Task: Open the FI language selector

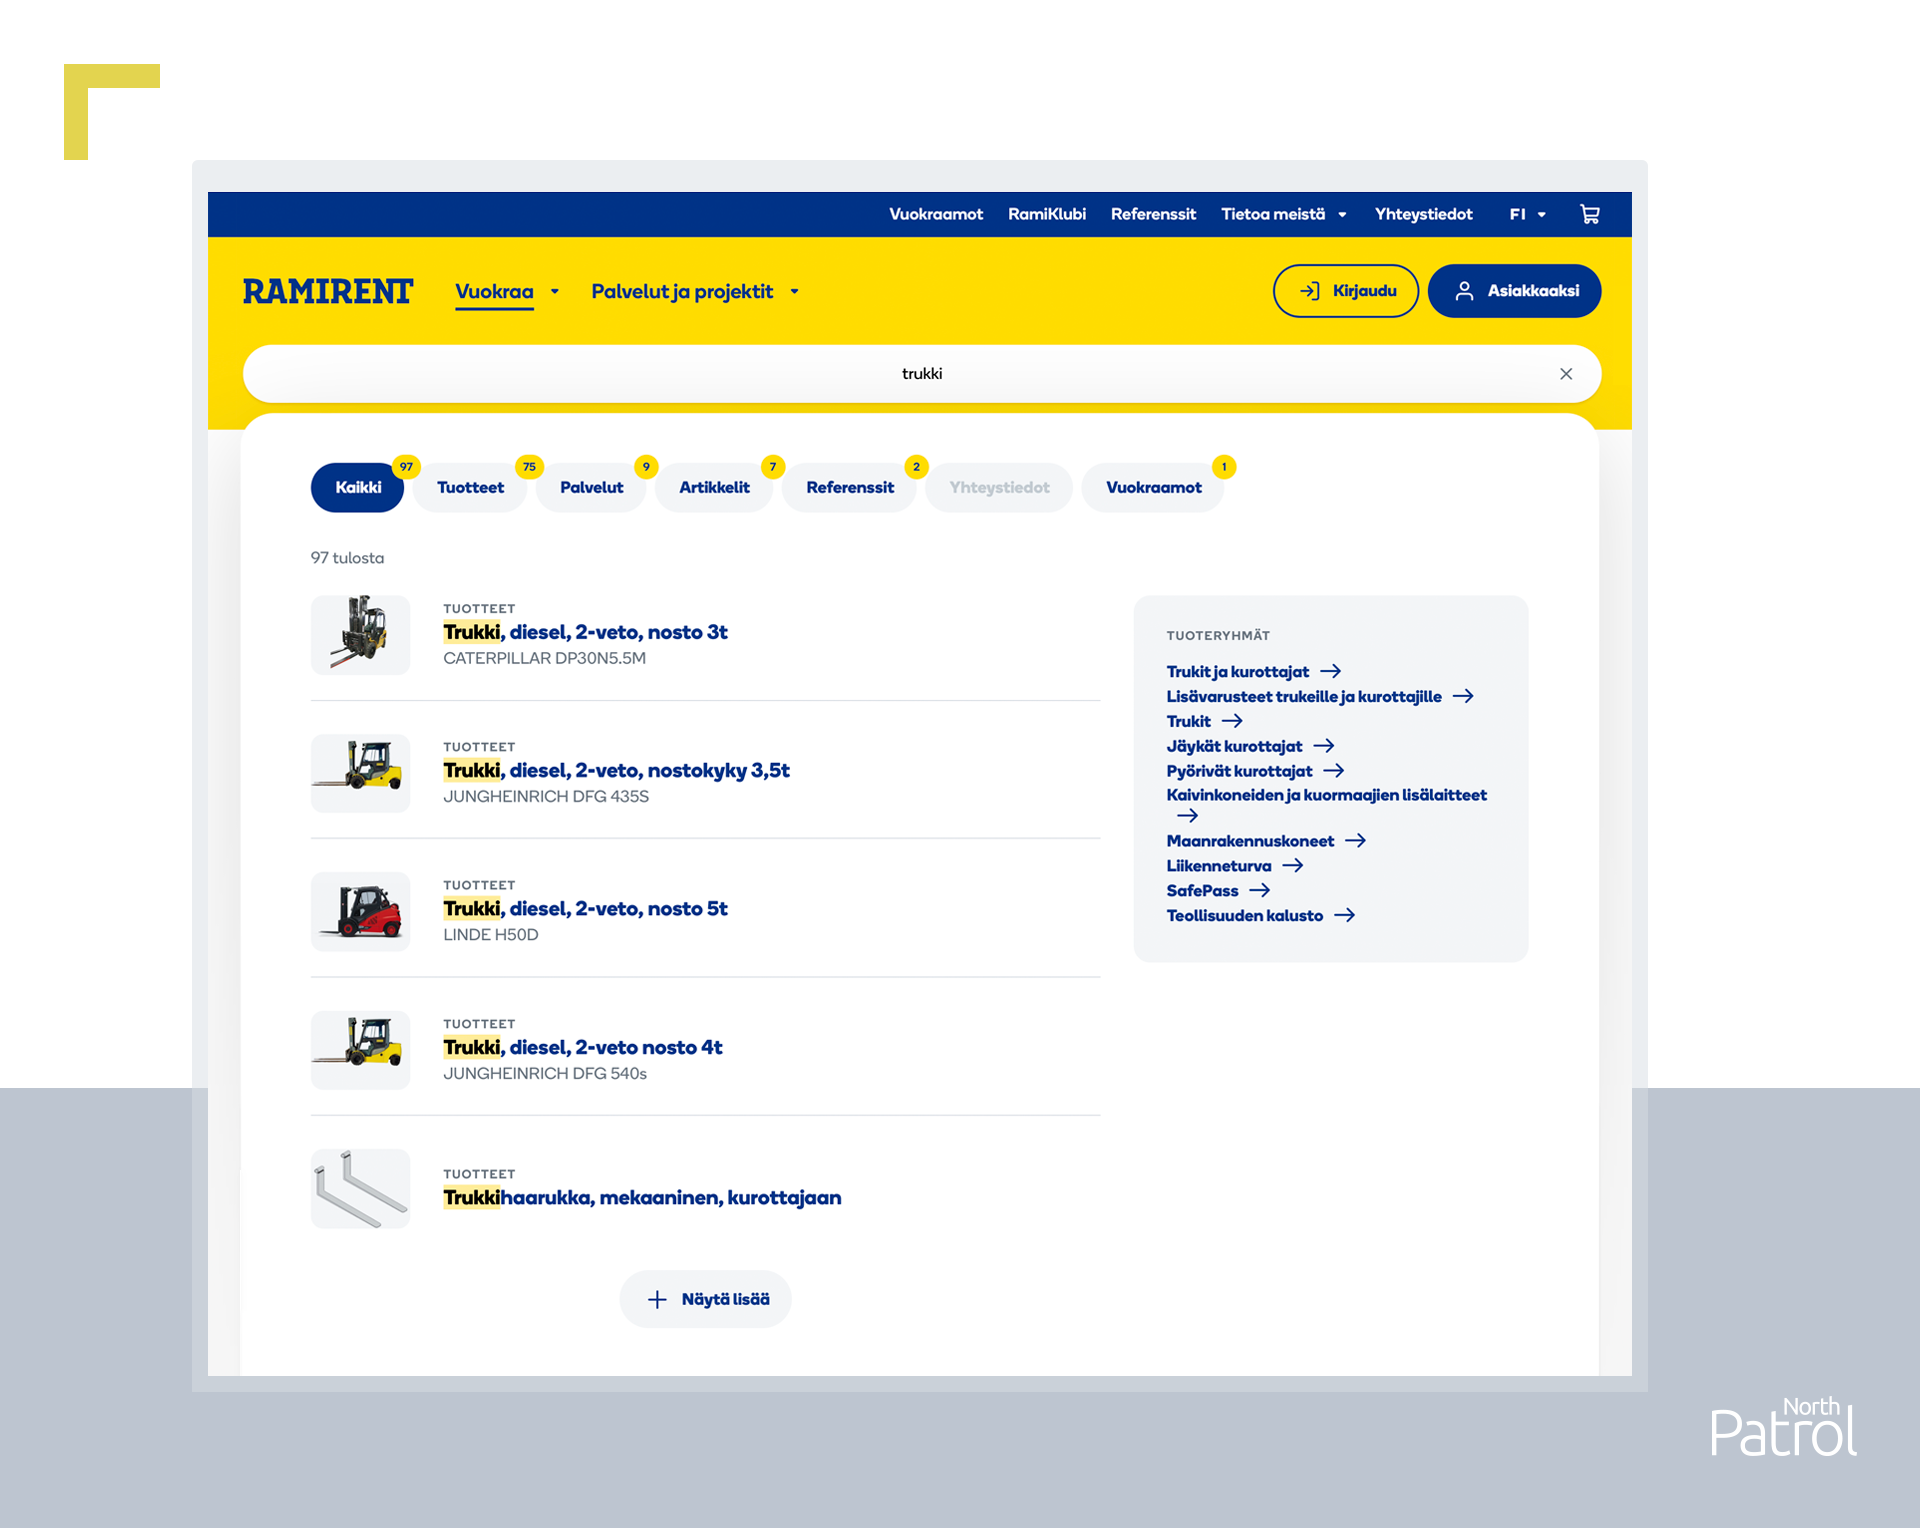Action: point(1528,214)
